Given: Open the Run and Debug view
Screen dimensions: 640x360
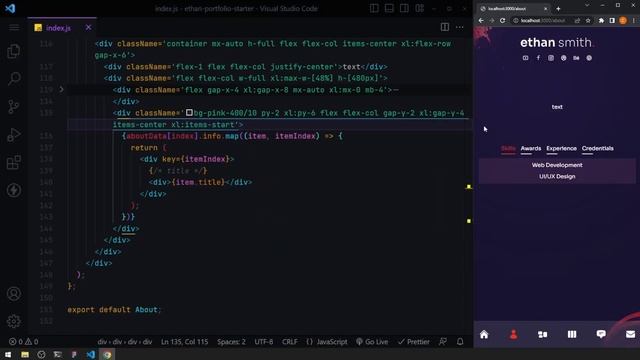Looking at the screenshot, I should pyautogui.click(x=13, y=135).
